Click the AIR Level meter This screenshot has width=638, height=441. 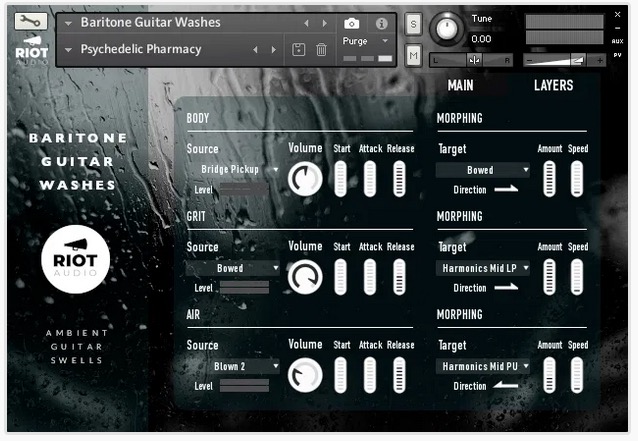pyautogui.click(x=244, y=386)
